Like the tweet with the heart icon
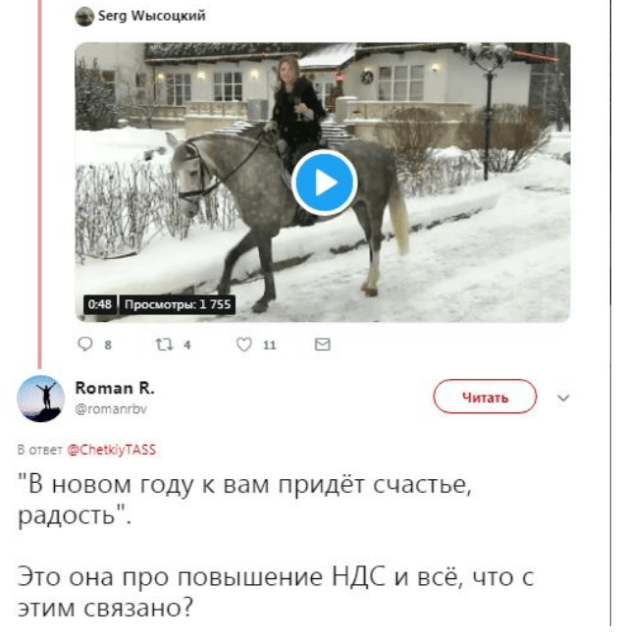The image size is (625, 640). coord(244,344)
